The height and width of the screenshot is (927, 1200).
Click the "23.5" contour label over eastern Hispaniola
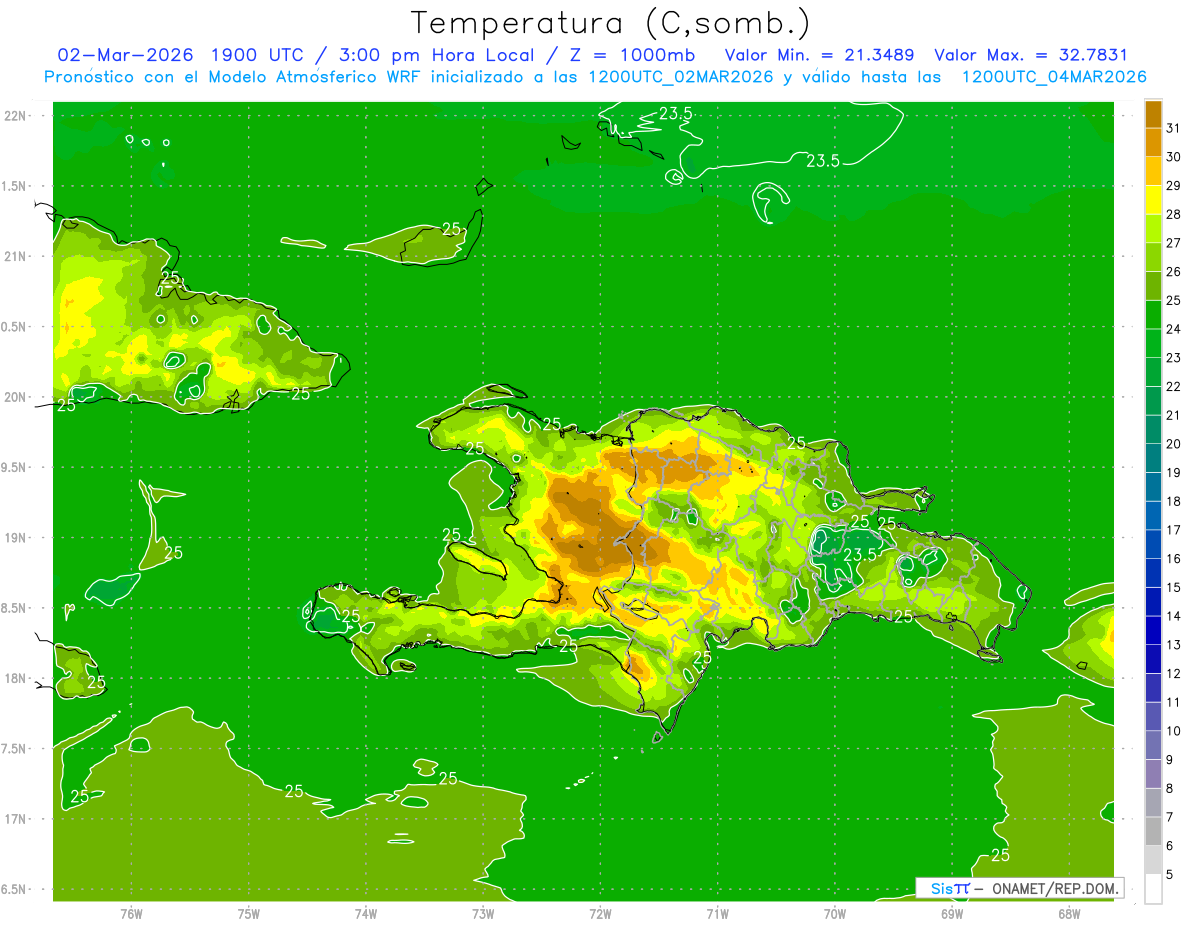860,554
